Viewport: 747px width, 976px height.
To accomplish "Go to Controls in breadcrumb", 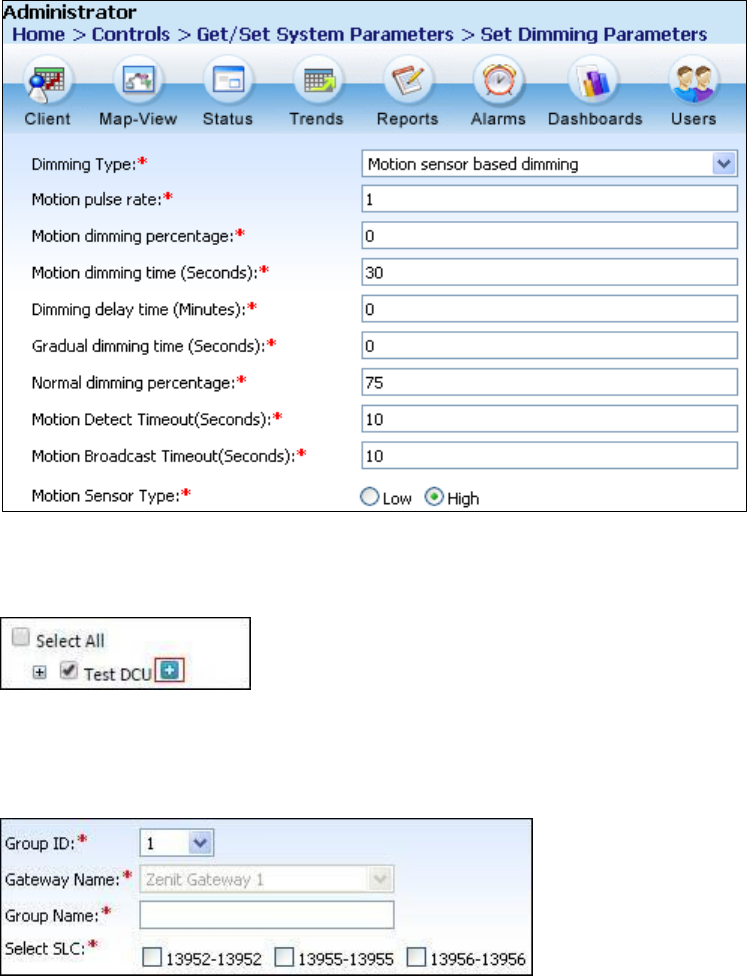I will tap(131, 34).
